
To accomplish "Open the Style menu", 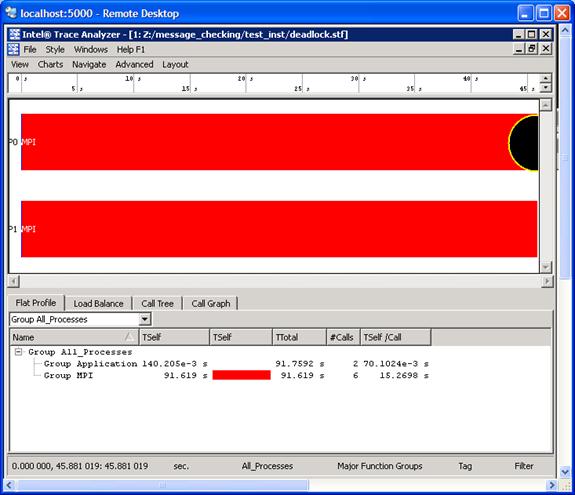I will [x=55, y=50].
